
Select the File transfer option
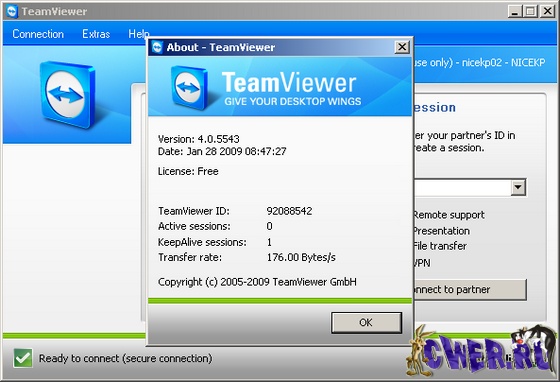pyautogui.click(x=440, y=246)
